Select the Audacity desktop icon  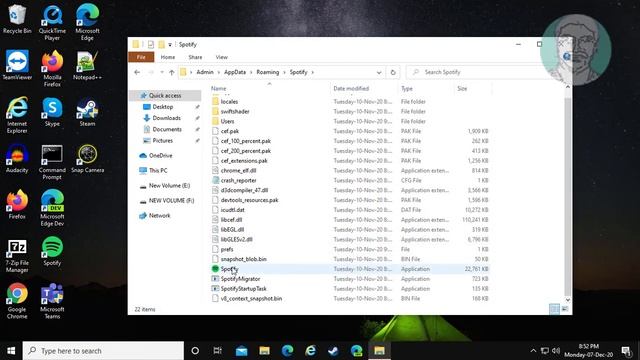pos(17,158)
